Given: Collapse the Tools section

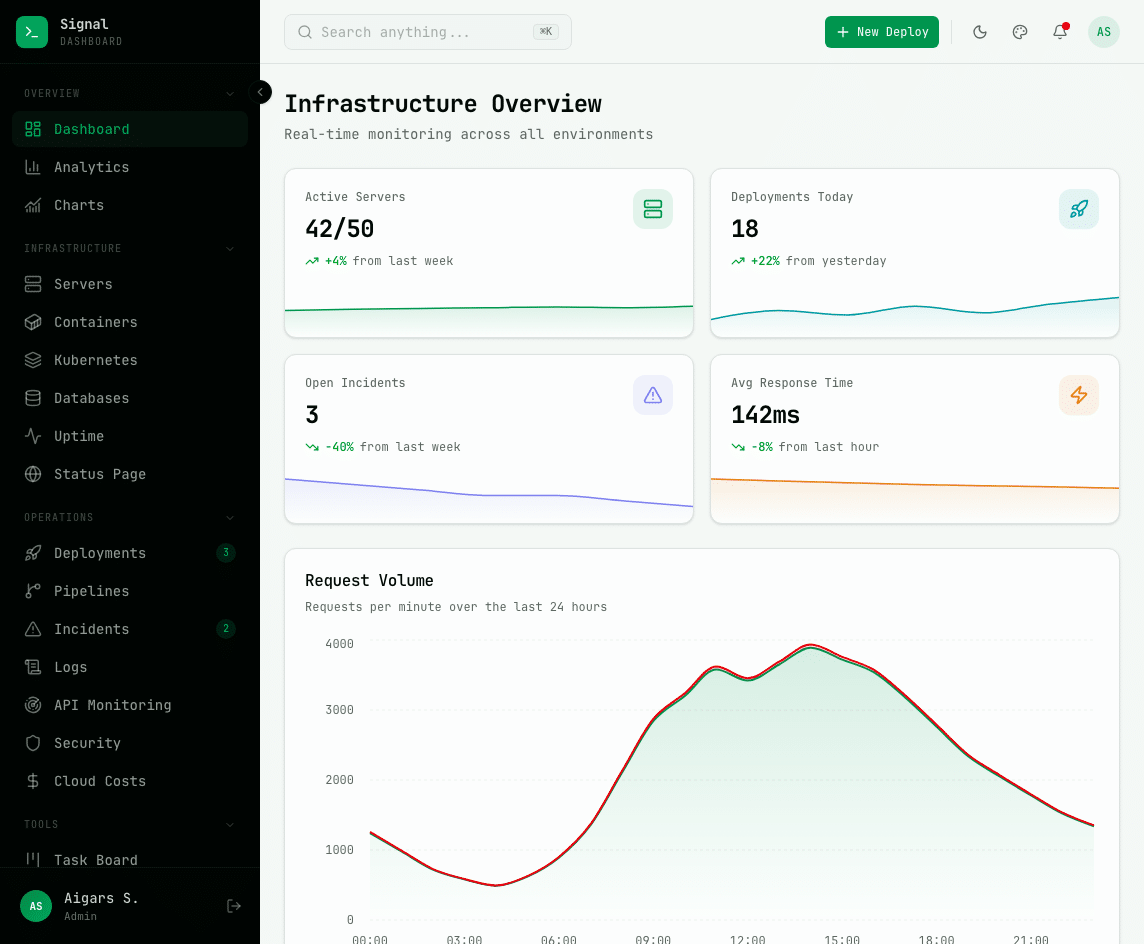Looking at the screenshot, I should pos(230,824).
